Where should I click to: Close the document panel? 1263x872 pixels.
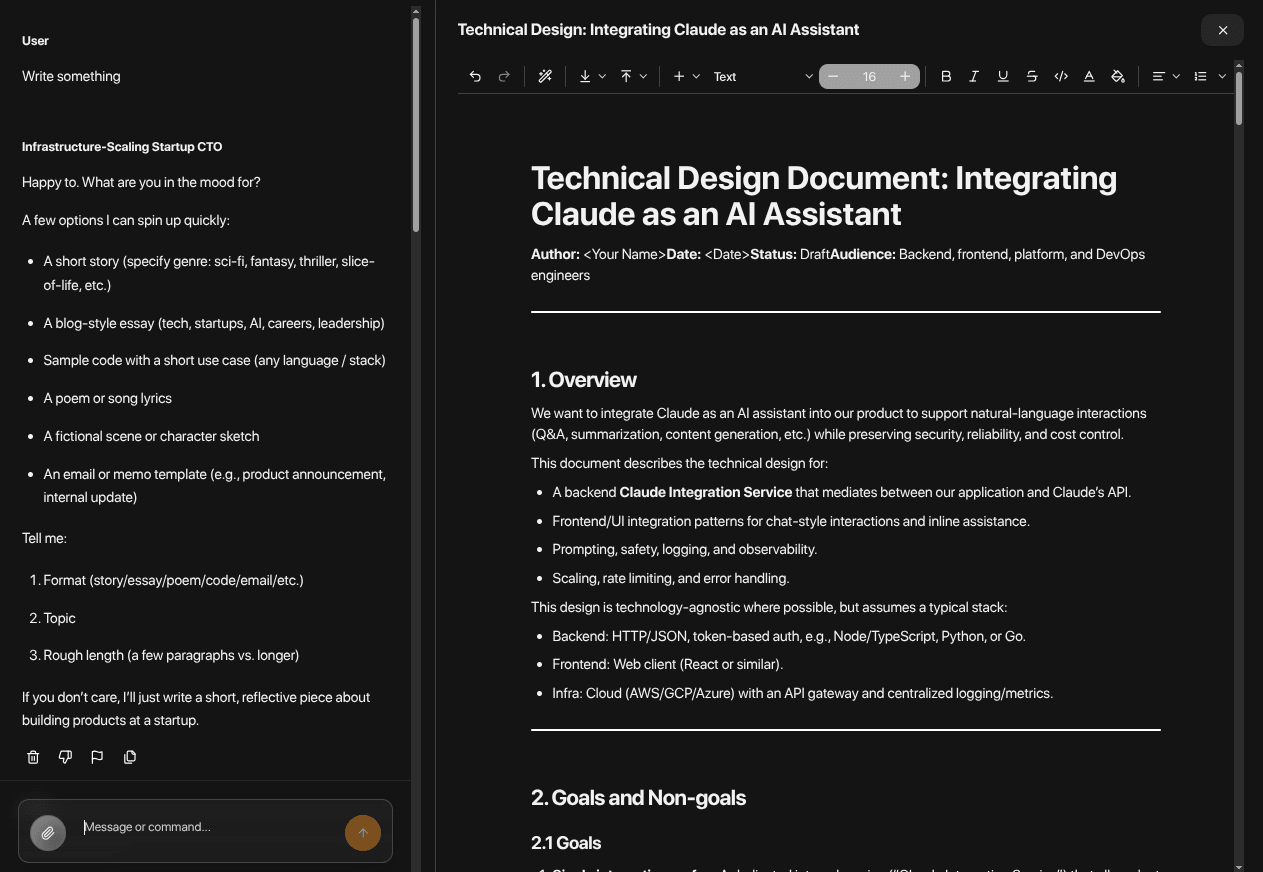pyautogui.click(x=1222, y=30)
